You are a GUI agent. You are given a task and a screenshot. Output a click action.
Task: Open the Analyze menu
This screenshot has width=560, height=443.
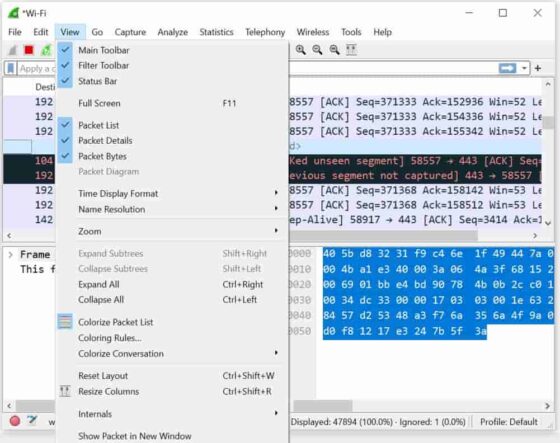pos(173,32)
